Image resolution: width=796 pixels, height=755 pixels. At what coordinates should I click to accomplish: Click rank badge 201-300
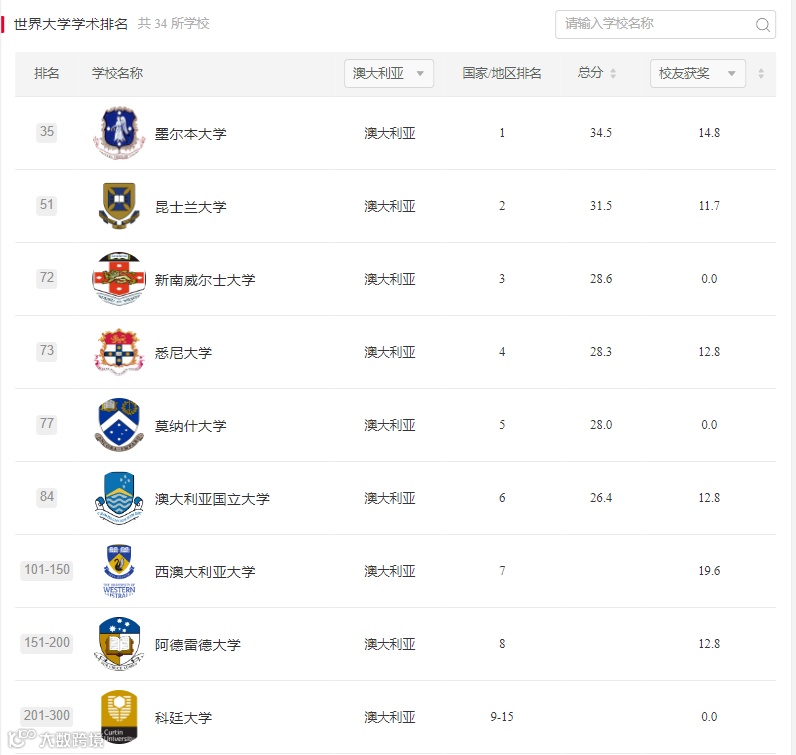pos(47,716)
